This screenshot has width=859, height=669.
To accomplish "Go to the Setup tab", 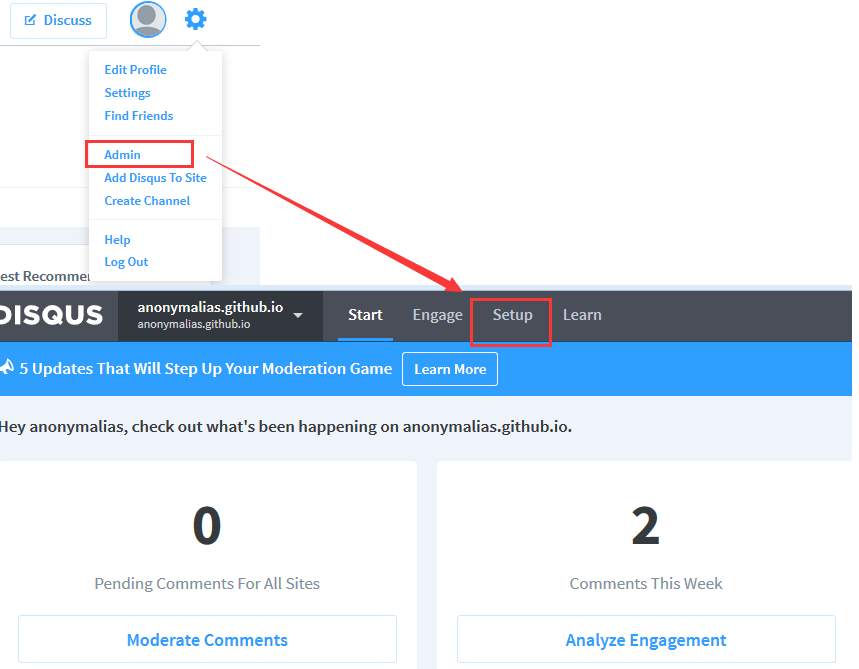I will coord(512,315).
